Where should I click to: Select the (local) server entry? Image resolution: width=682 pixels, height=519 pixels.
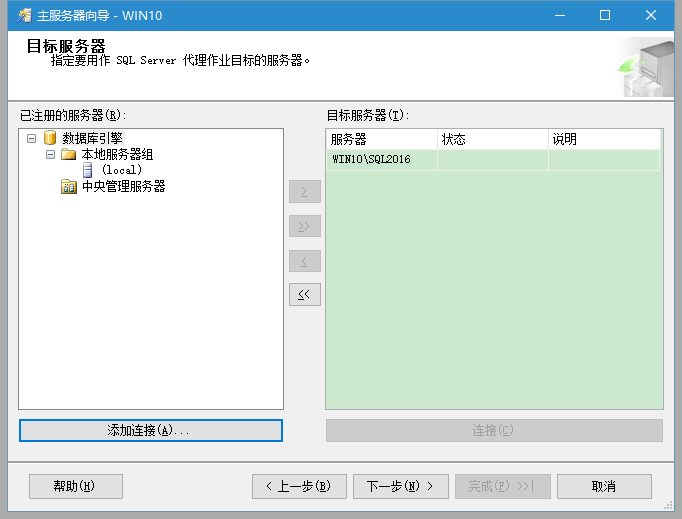coord(122,170)
